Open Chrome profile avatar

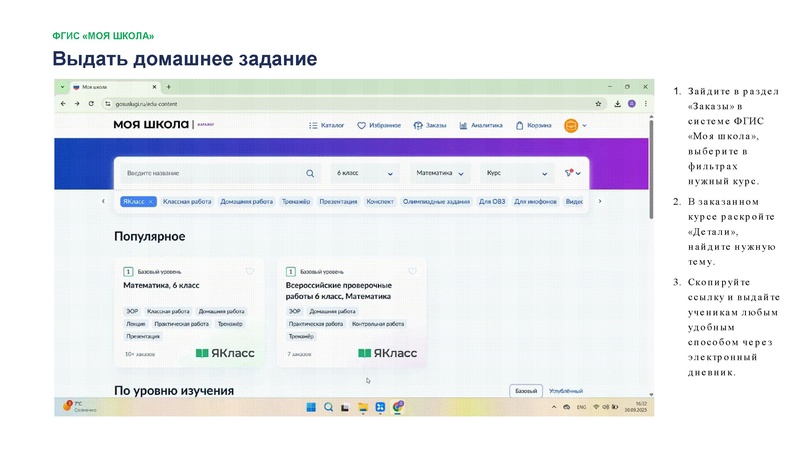coord(632,104)
